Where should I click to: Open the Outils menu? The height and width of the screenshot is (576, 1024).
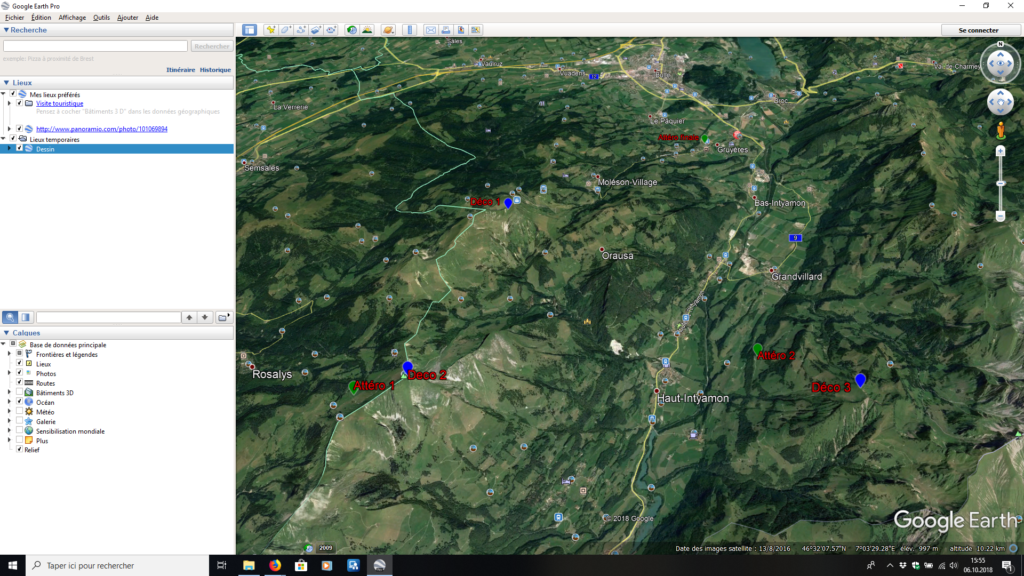[x=101, y=17]
